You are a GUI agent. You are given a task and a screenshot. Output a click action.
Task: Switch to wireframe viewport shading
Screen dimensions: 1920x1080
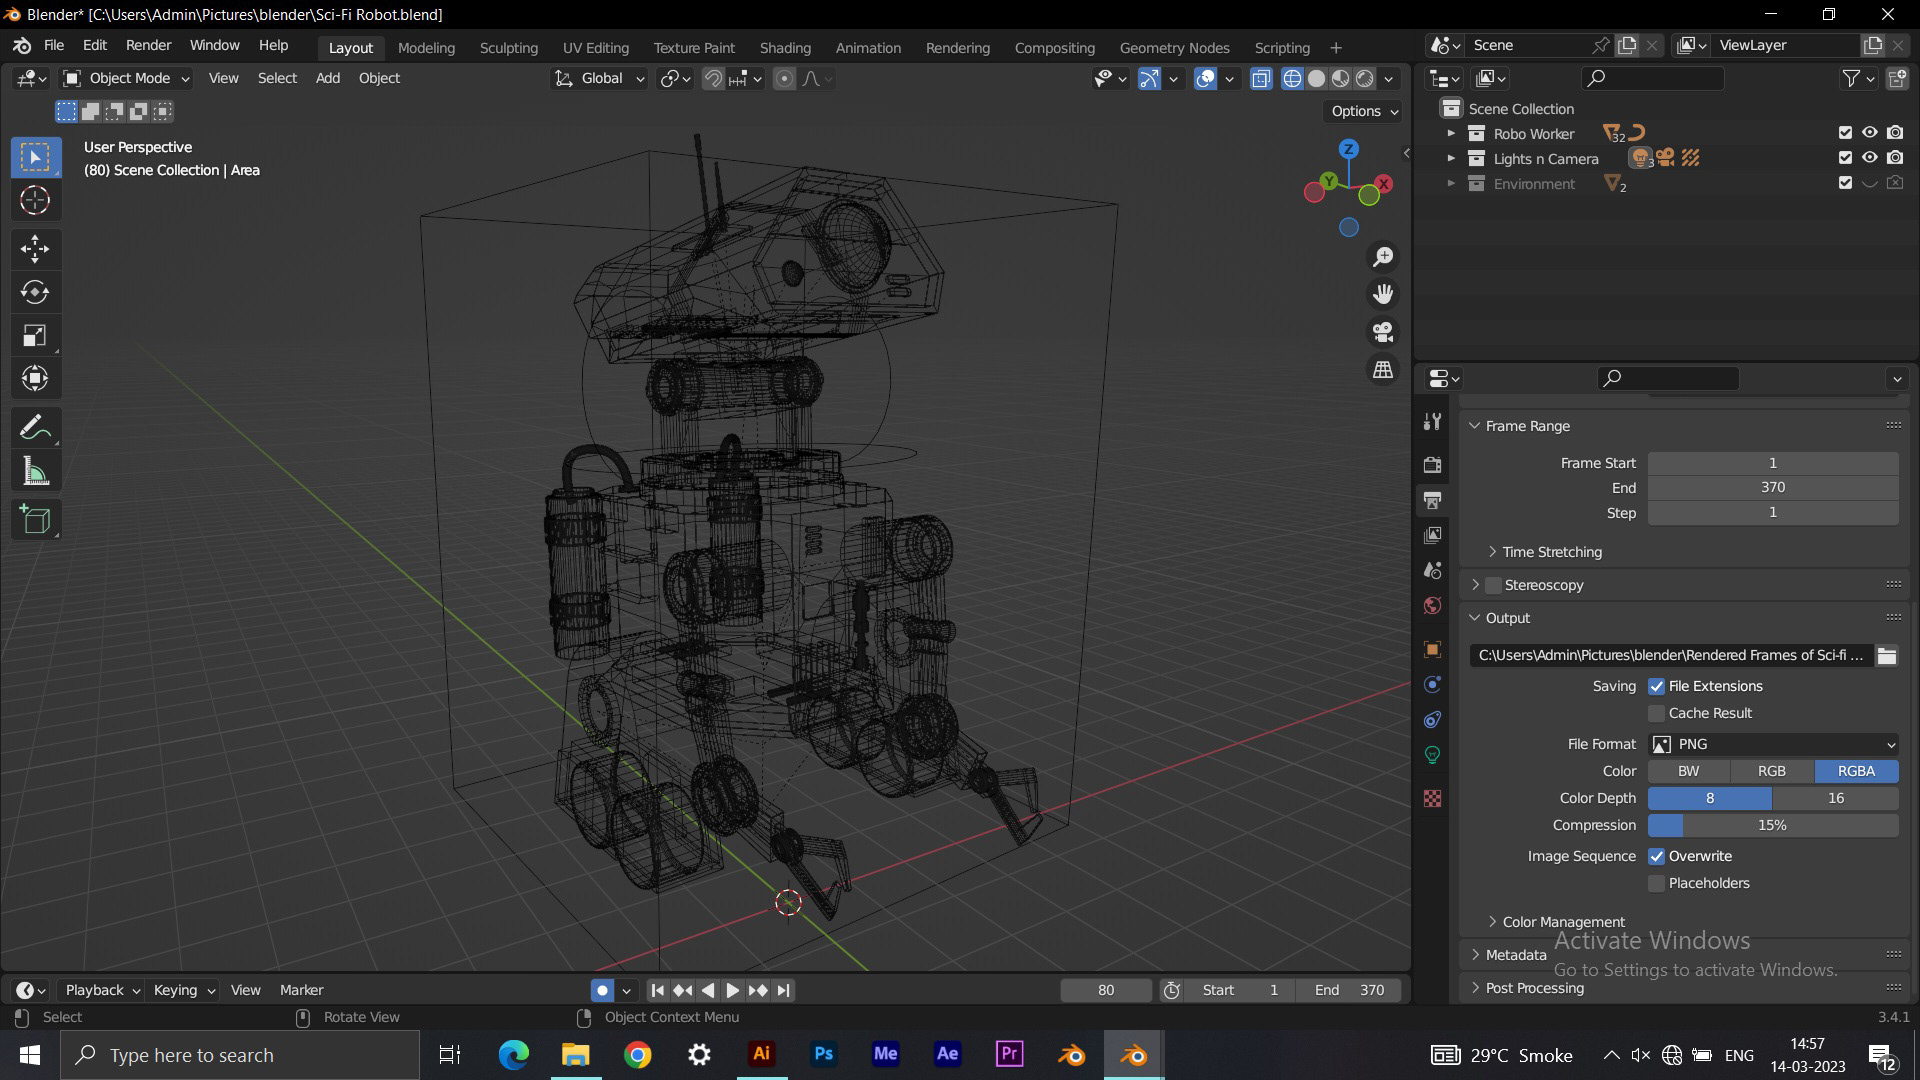pyautogui.click(x=1292, y=79)
